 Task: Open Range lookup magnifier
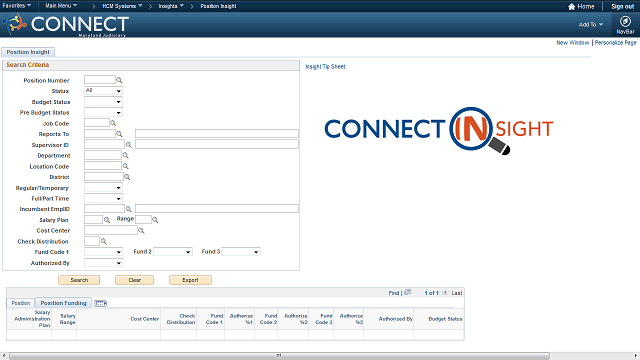tap(155, 220)
